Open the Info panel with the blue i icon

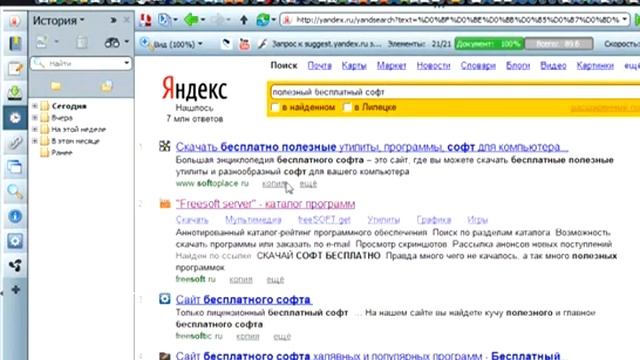15,216
